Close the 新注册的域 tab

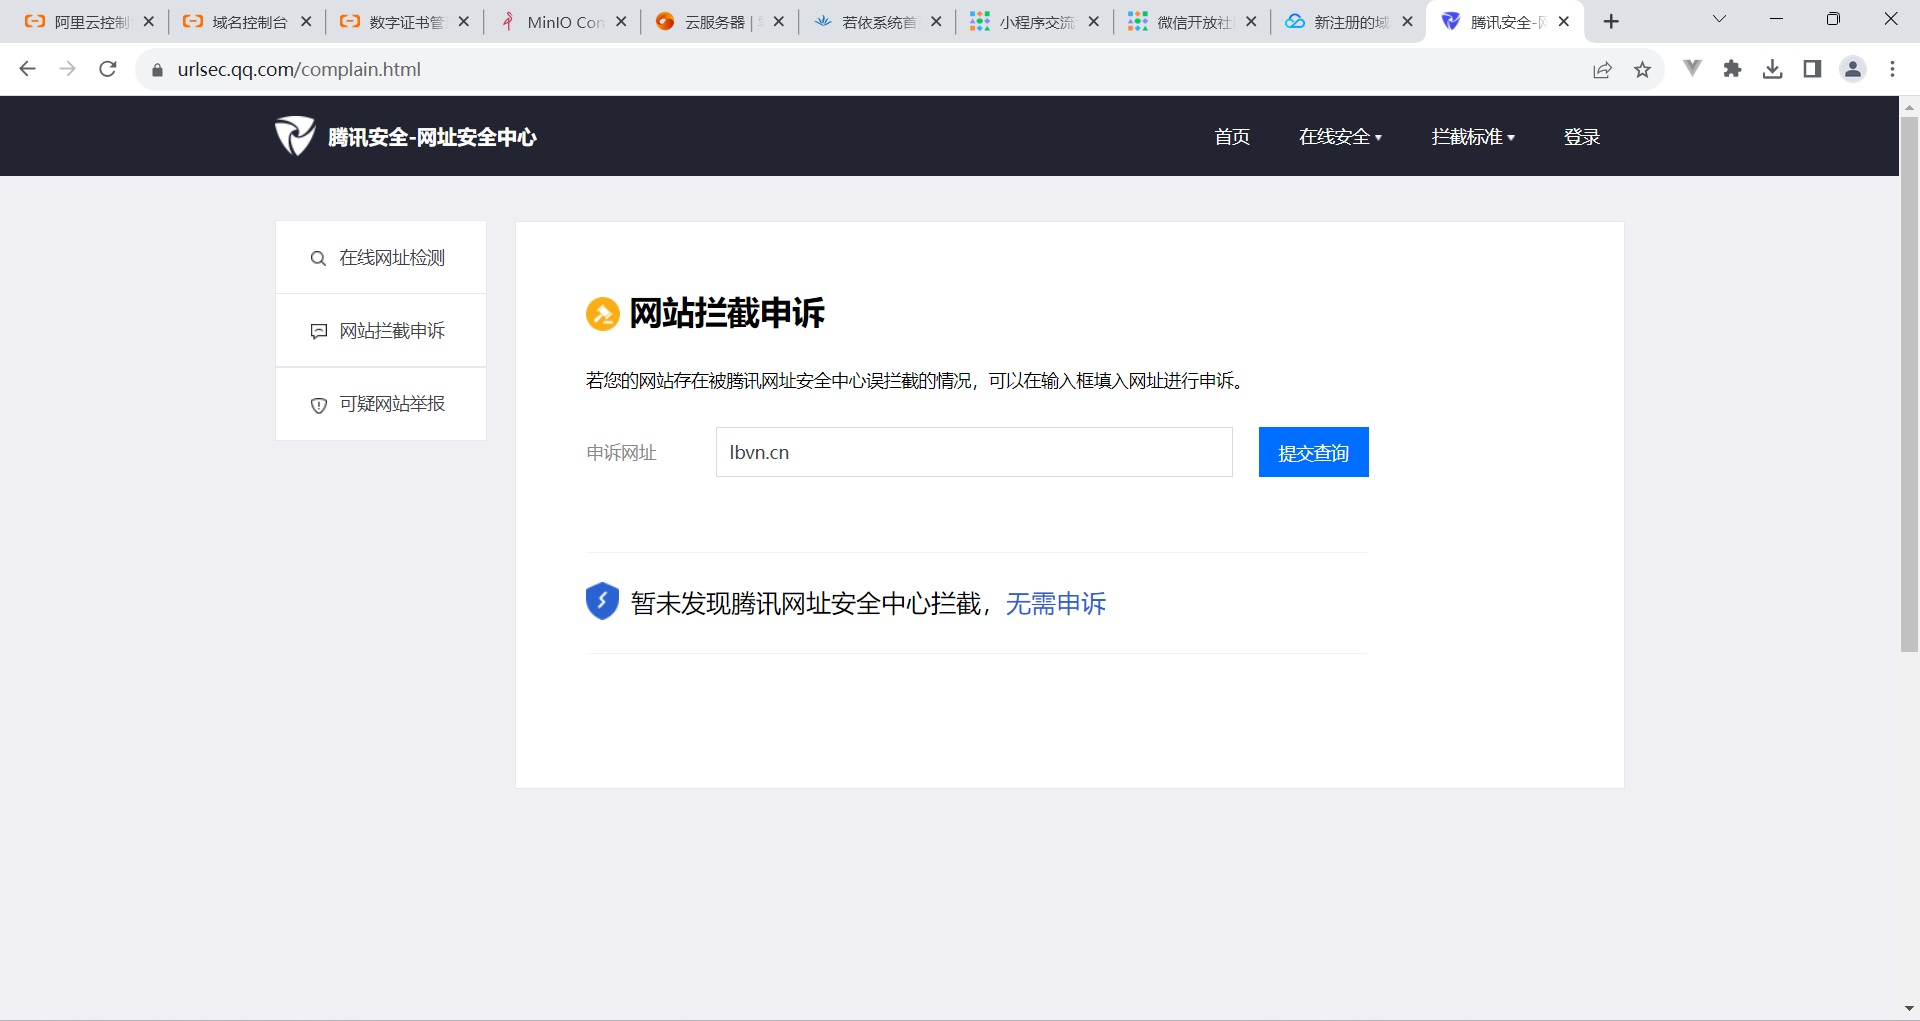pos(1408,22)
